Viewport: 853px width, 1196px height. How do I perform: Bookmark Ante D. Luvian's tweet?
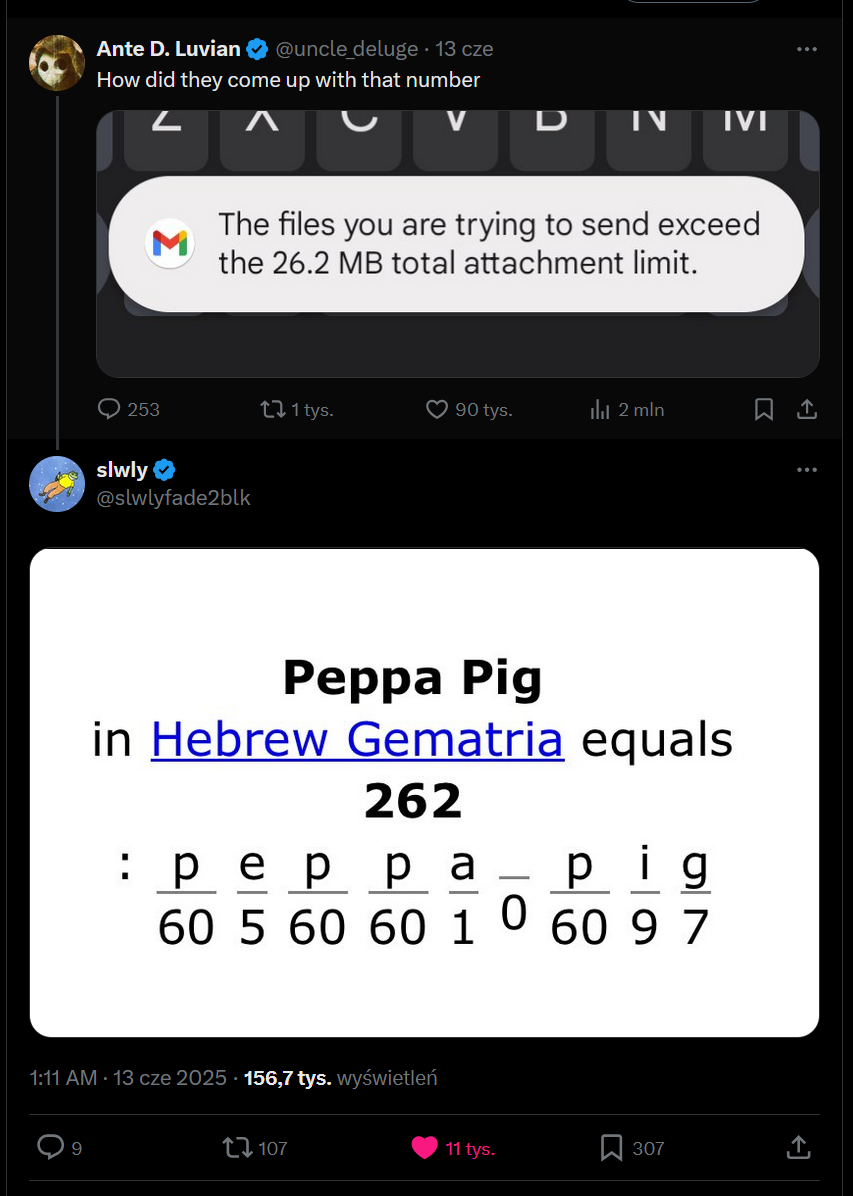pyautogui.click(x=764, y=409)
